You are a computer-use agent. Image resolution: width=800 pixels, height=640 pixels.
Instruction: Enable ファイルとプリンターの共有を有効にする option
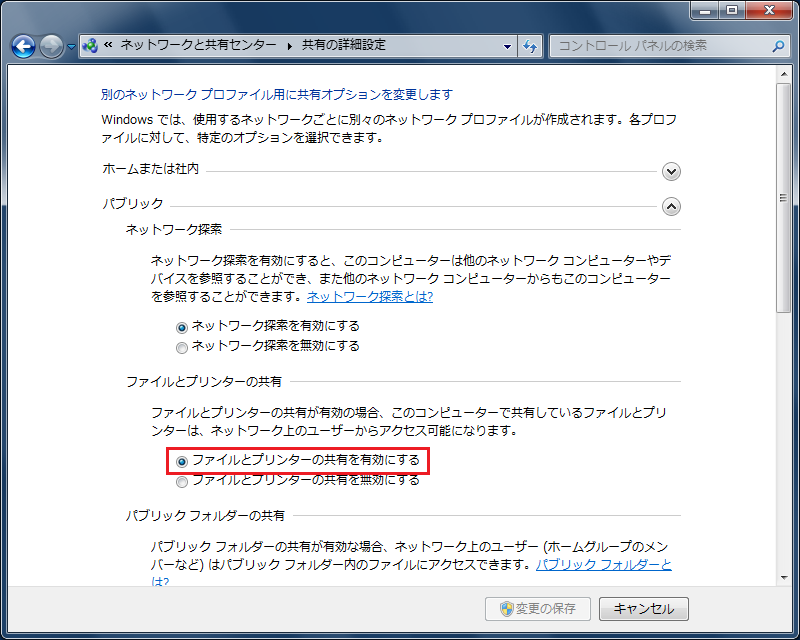[x=182, y=461]
